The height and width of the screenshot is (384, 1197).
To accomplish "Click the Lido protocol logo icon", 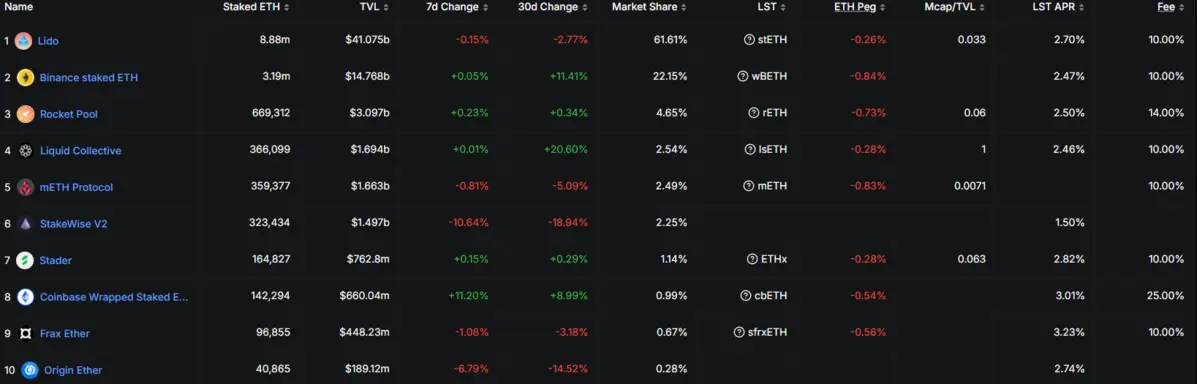I will (24, 40).
